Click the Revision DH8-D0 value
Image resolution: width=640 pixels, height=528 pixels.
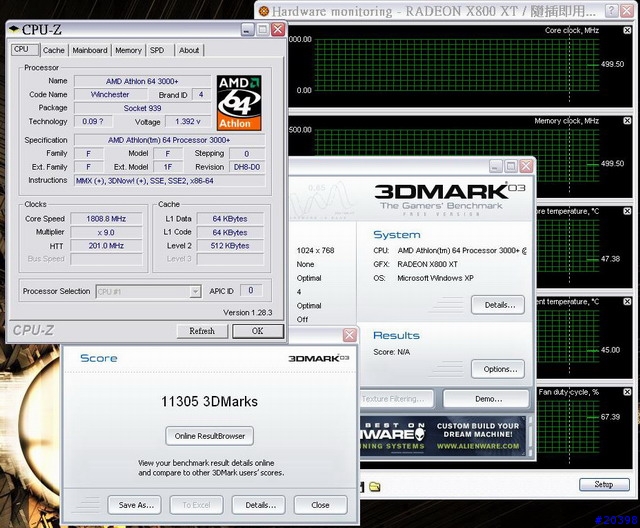coord(247,167)
